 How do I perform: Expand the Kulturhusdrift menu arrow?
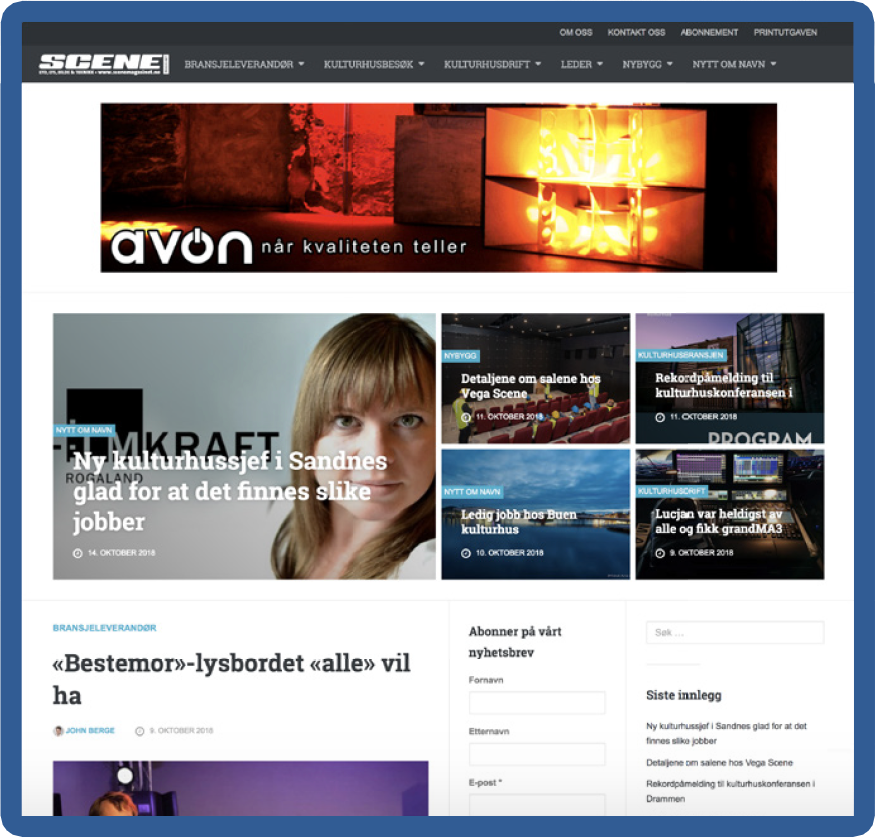point(538,64)
